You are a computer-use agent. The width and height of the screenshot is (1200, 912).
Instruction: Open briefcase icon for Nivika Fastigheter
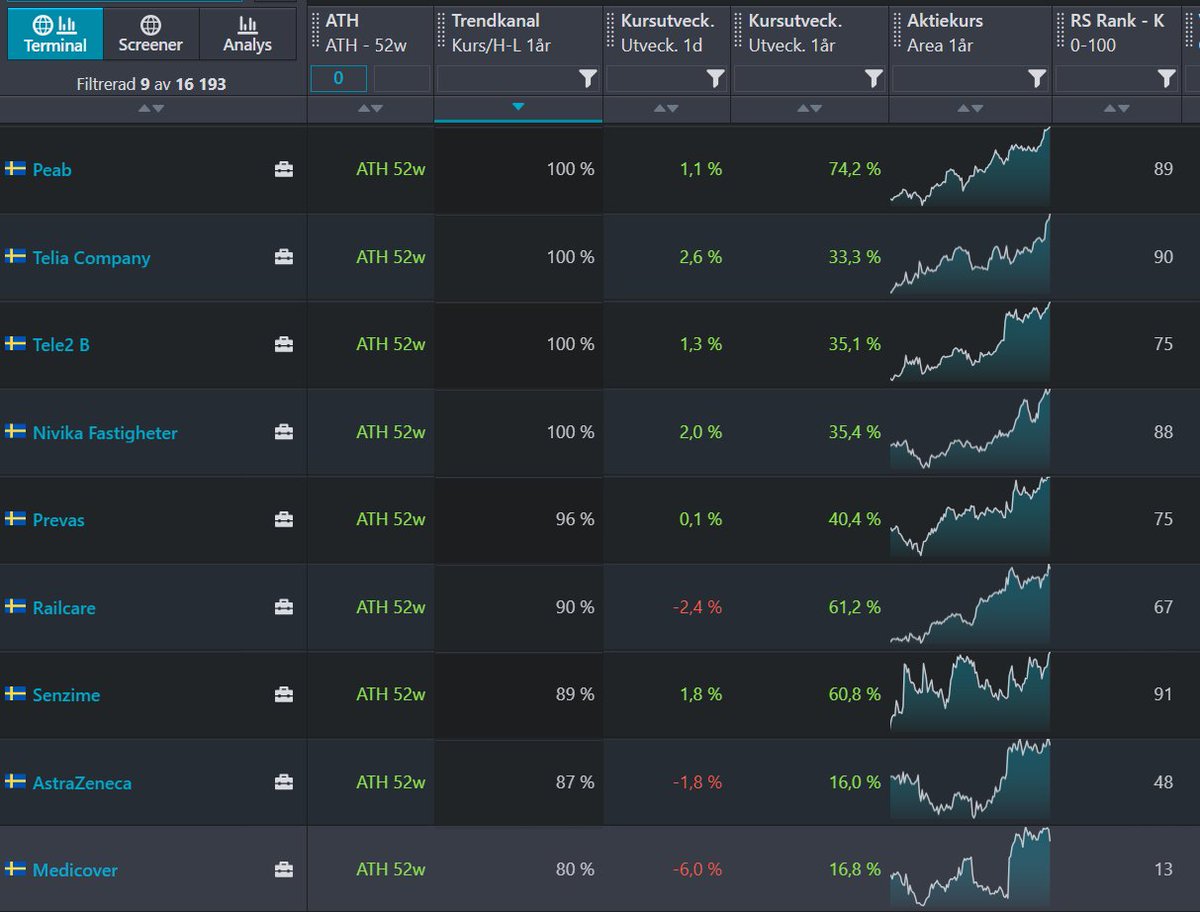284,433
